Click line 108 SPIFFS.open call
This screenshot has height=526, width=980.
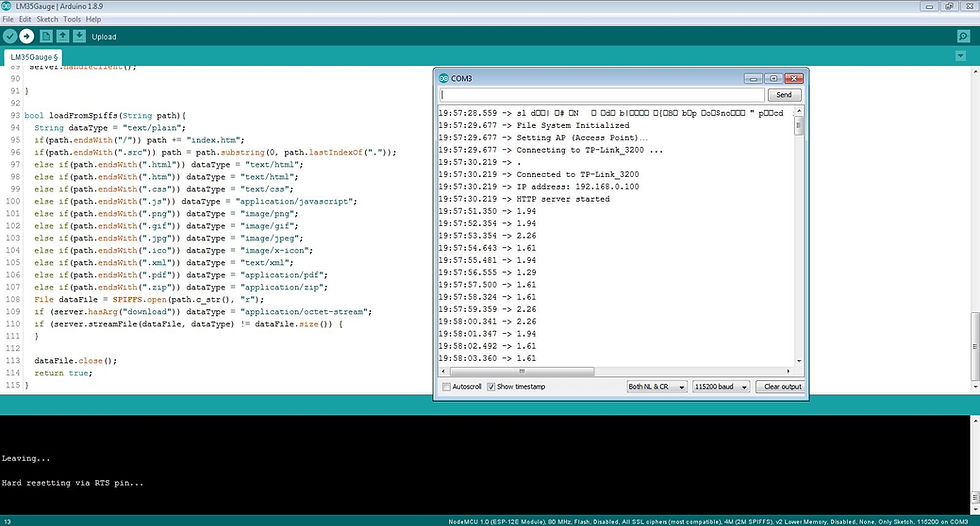[149, 299]
